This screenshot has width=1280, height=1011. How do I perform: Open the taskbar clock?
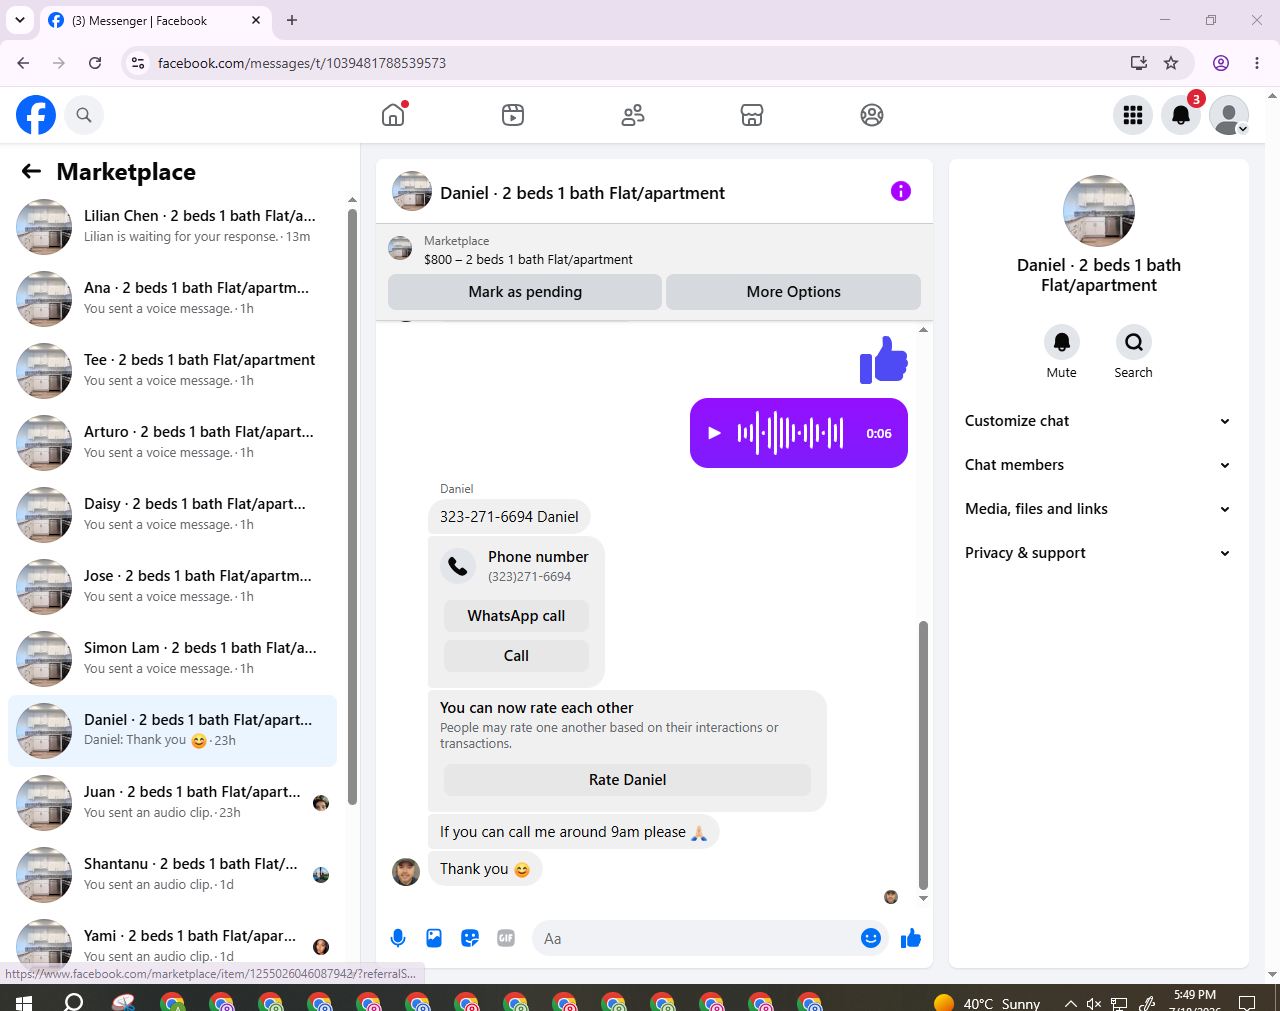pos(1195,1000)
